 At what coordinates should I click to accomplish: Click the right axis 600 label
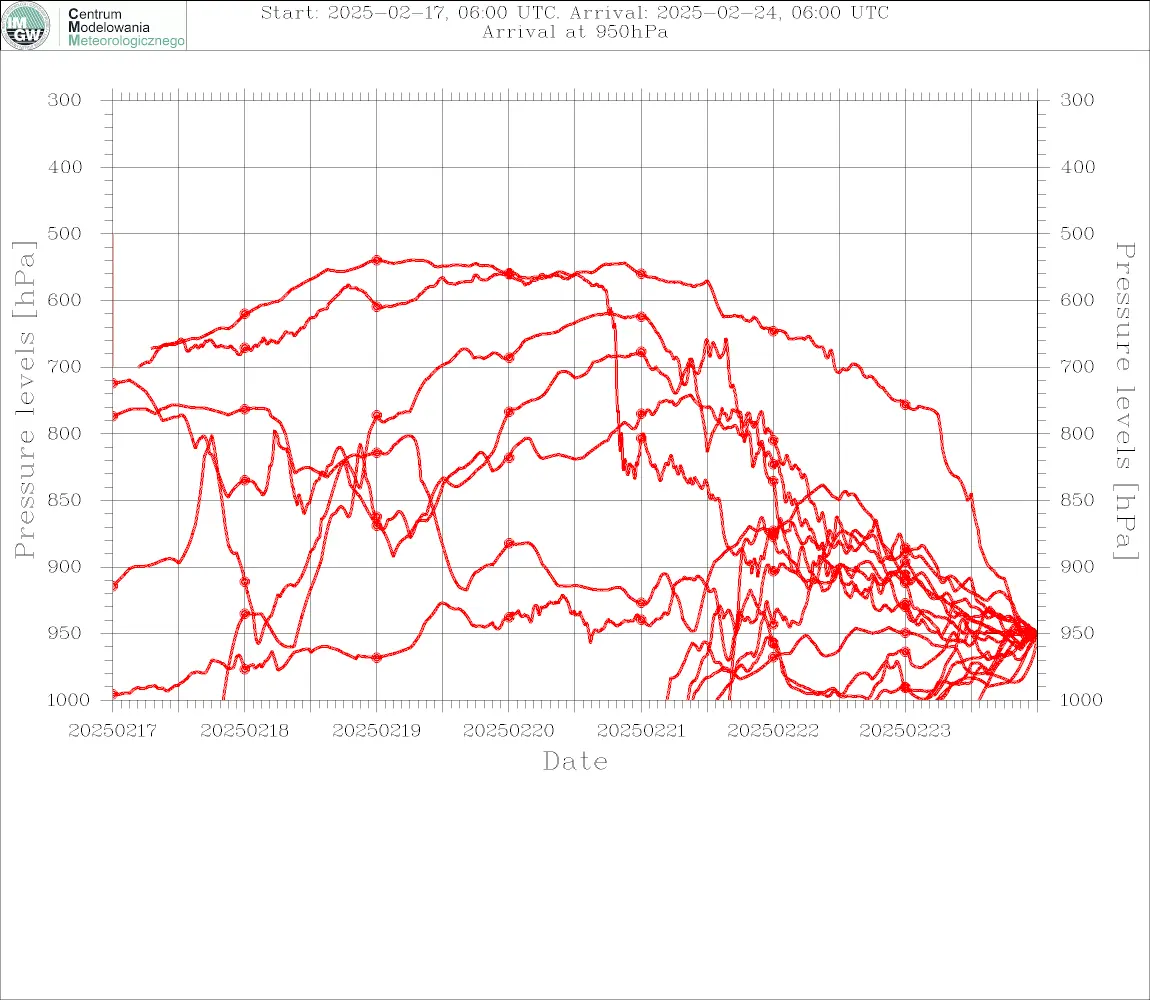[1077, 300]
